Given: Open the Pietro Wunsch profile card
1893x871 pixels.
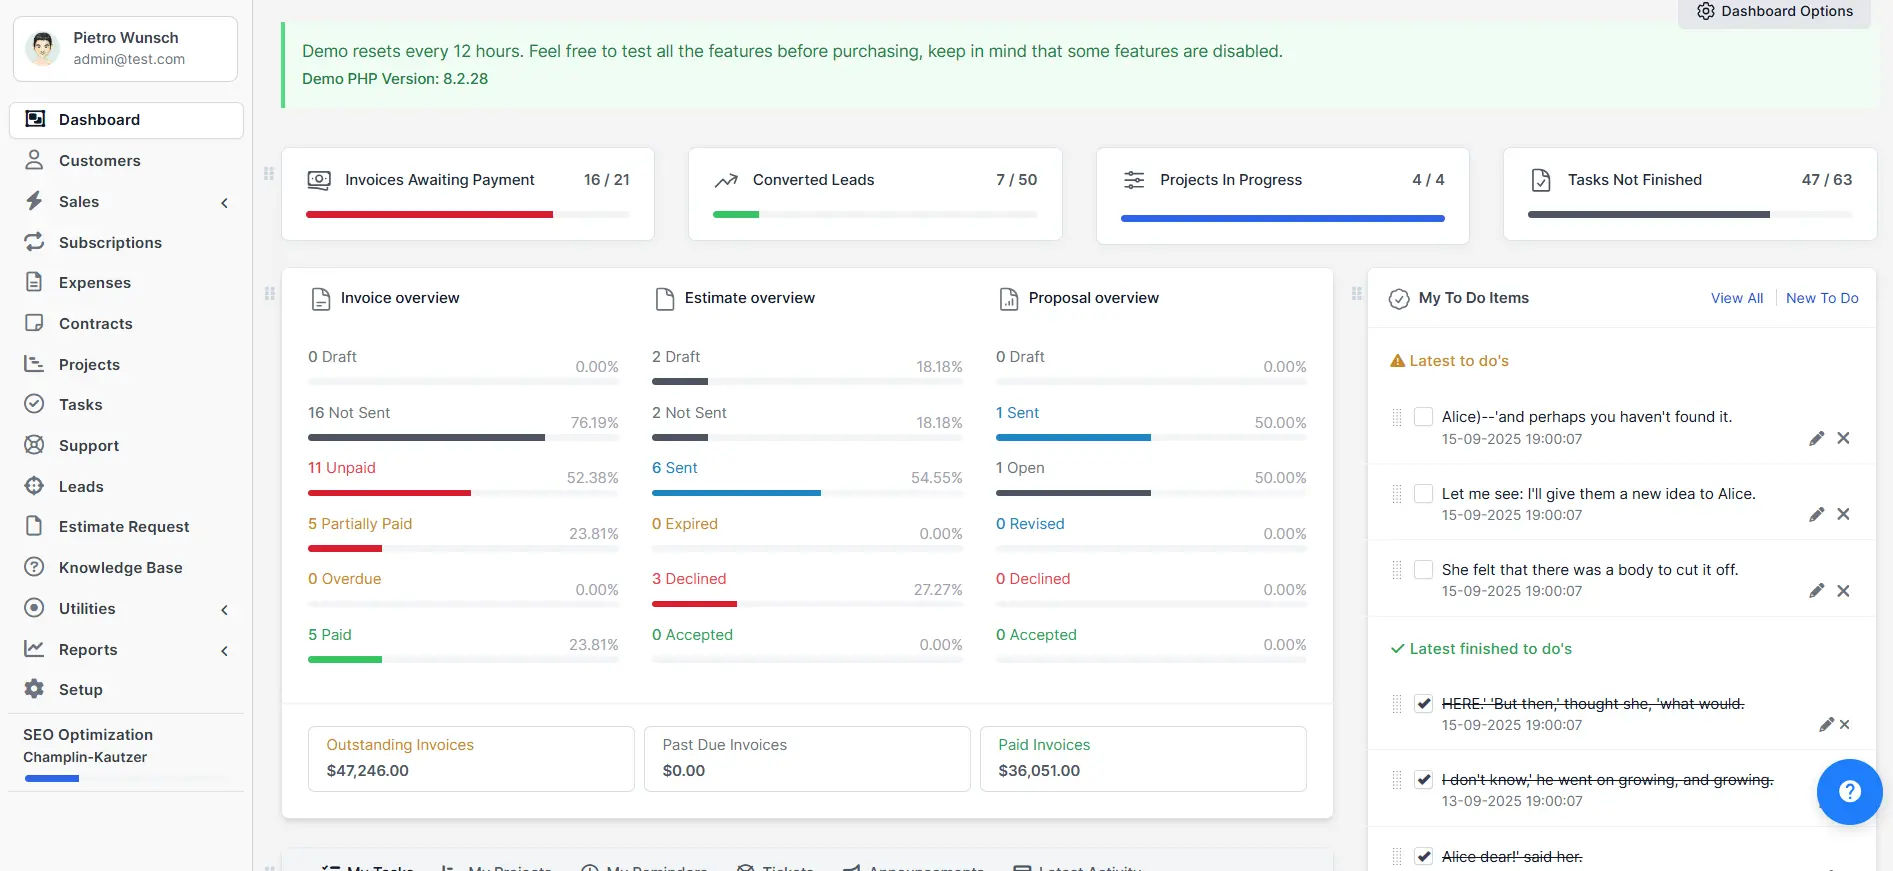Looking at the screenshot, I should click(125, 48).
